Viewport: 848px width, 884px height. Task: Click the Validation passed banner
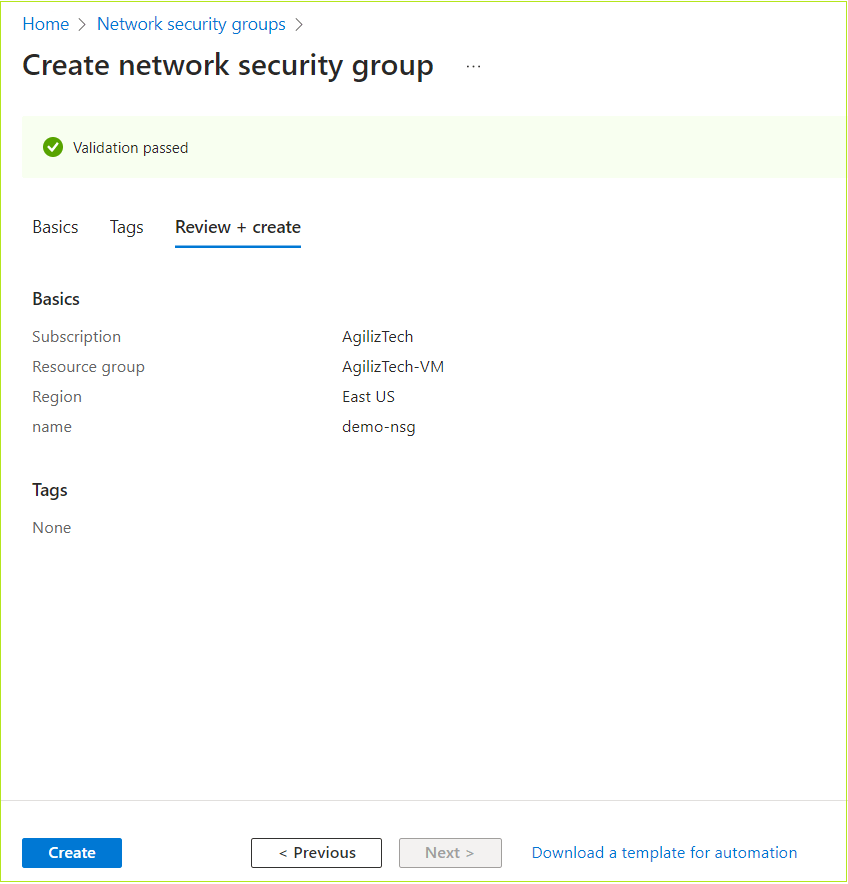click(128, 147)
